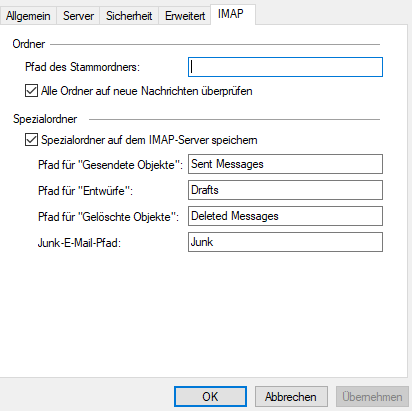Select the Sicherheit tab

click(x=129, y=16)
